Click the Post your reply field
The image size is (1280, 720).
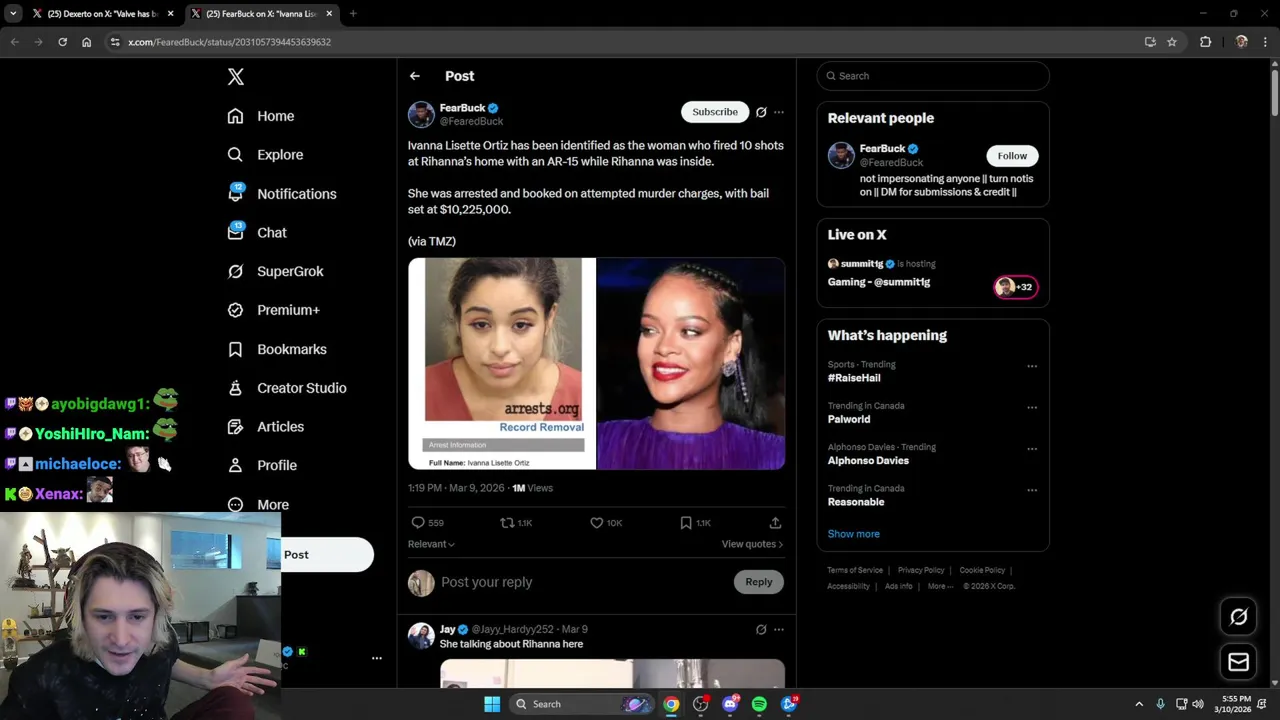click(580, 582)
